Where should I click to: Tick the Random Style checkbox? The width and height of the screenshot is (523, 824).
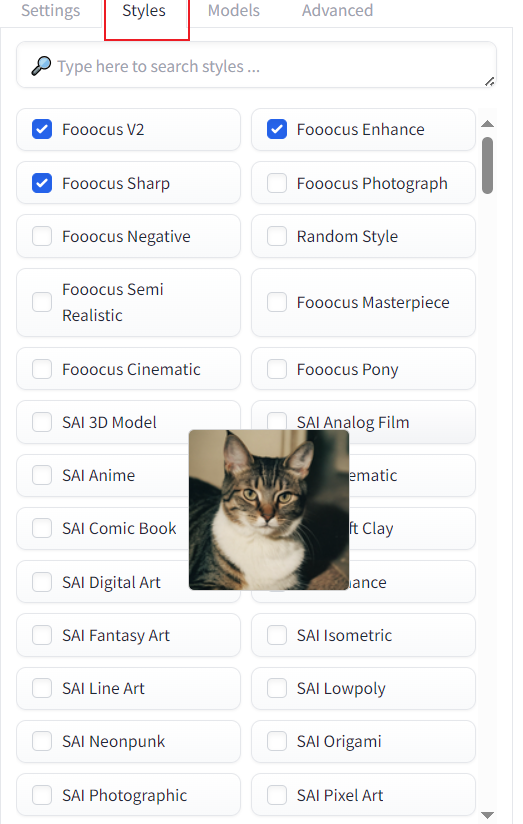point(277,236)
